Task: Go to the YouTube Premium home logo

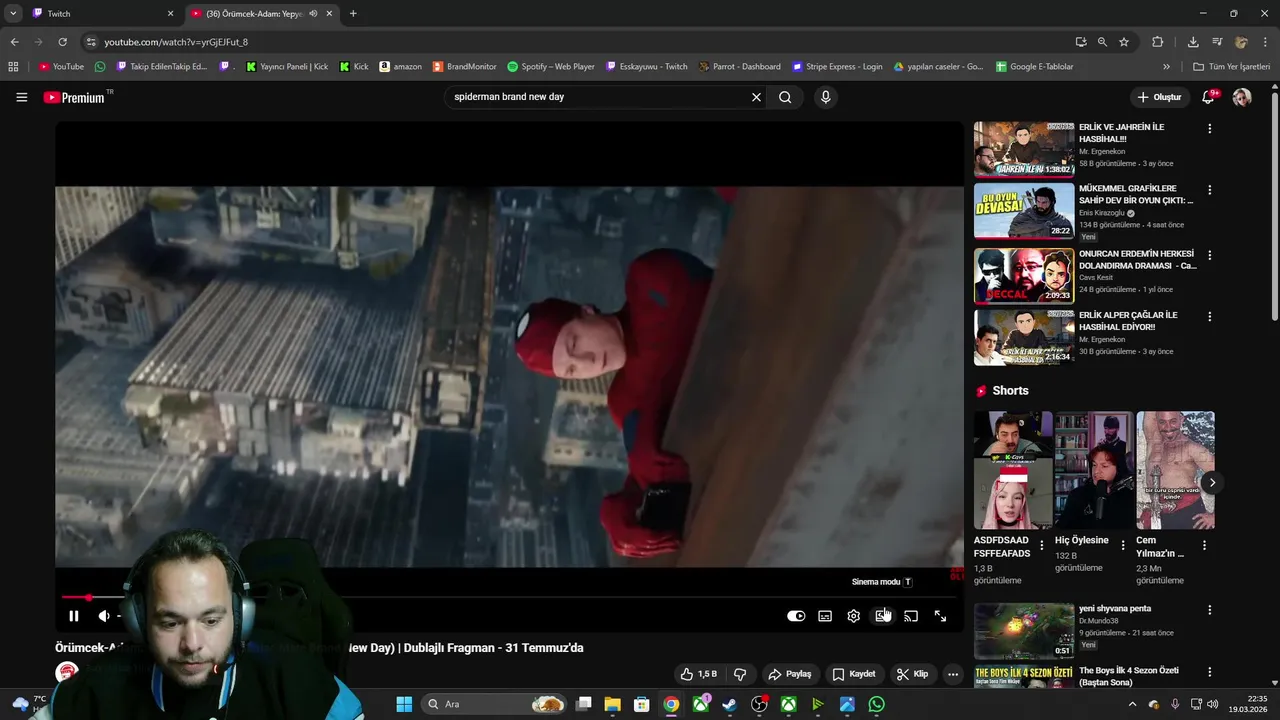Action: pos(74,97)
